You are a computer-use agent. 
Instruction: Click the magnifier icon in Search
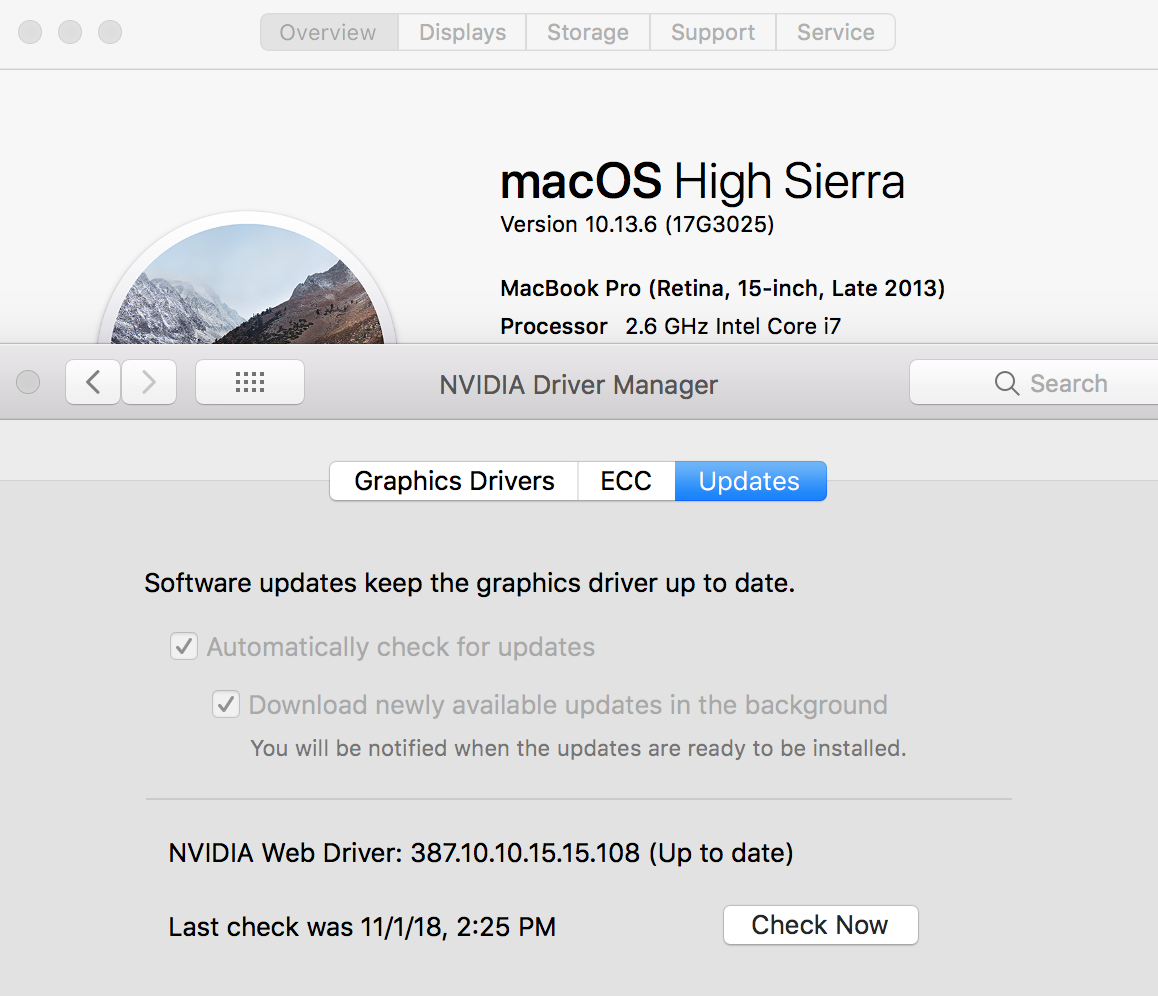[1007, 383]
